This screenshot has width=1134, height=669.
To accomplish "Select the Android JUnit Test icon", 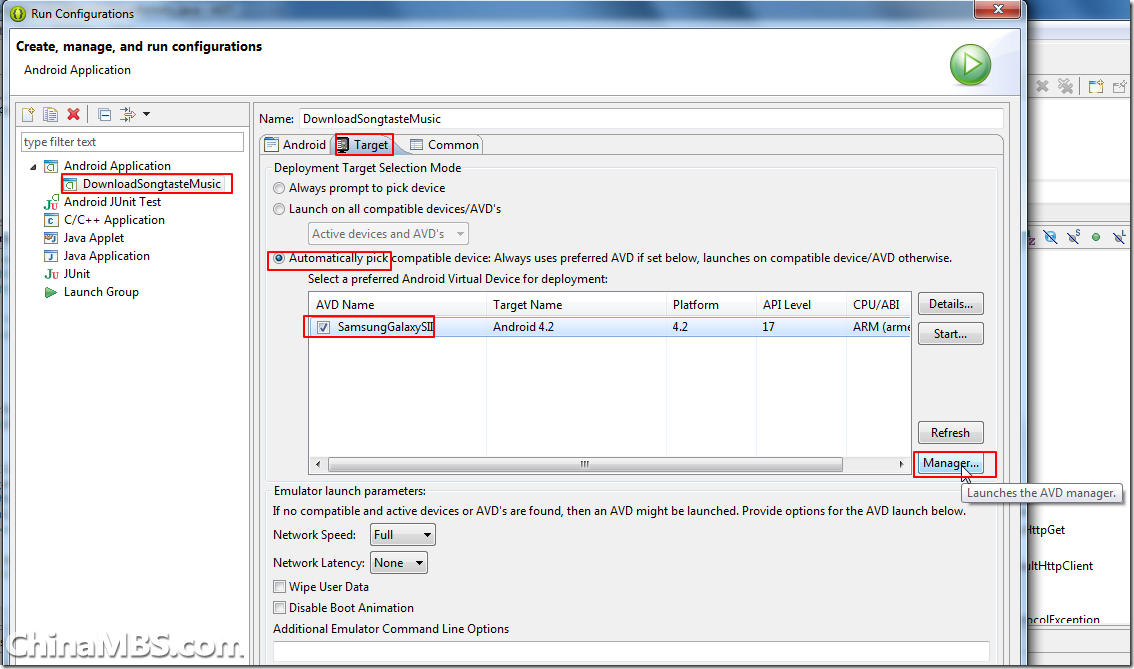I will (51, 203).
